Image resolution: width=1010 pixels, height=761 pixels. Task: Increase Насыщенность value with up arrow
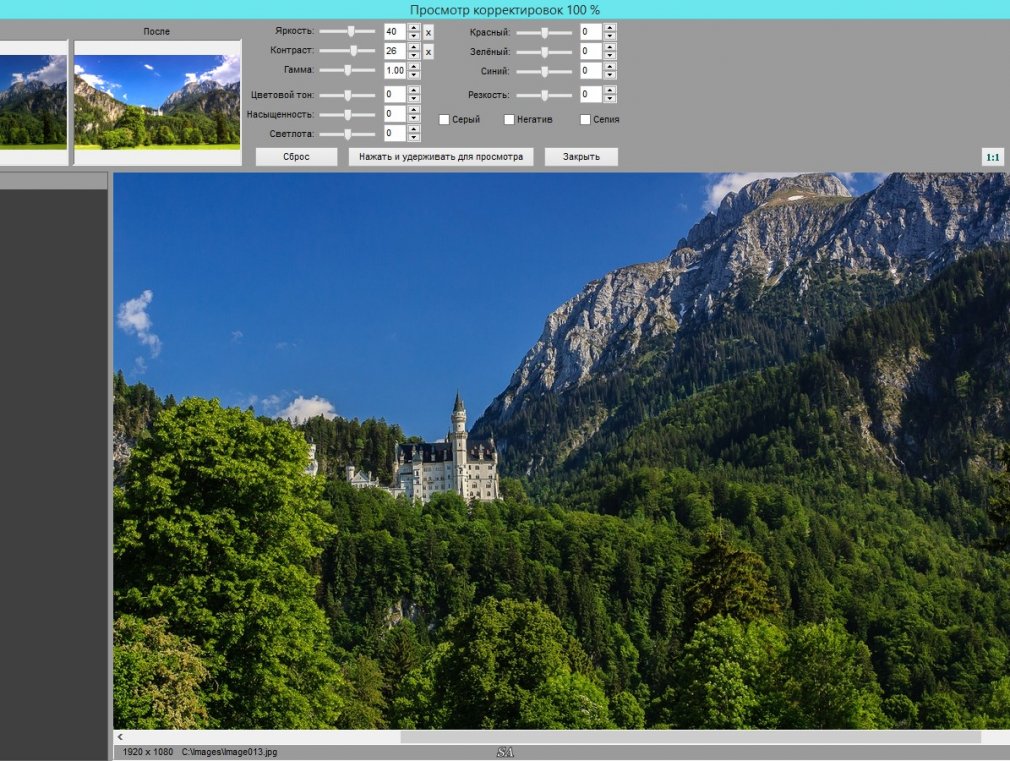(x=414, y=110)
